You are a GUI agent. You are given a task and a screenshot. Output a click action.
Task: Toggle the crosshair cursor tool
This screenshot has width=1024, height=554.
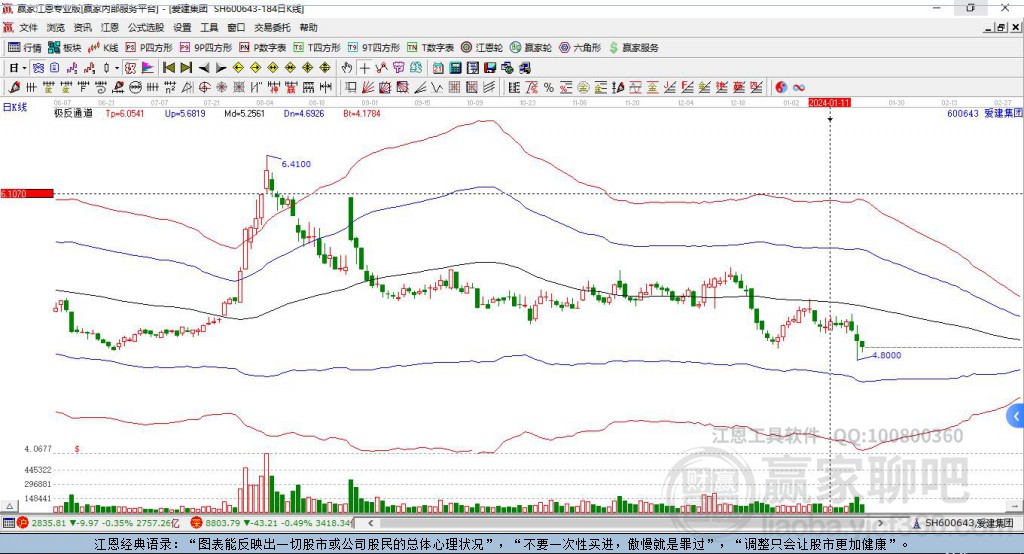tap(364, 68)
